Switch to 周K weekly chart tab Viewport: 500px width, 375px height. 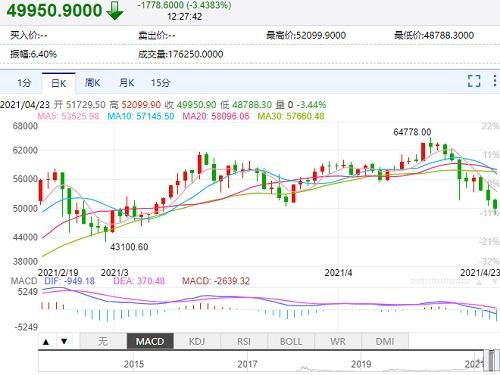point(93,83)
